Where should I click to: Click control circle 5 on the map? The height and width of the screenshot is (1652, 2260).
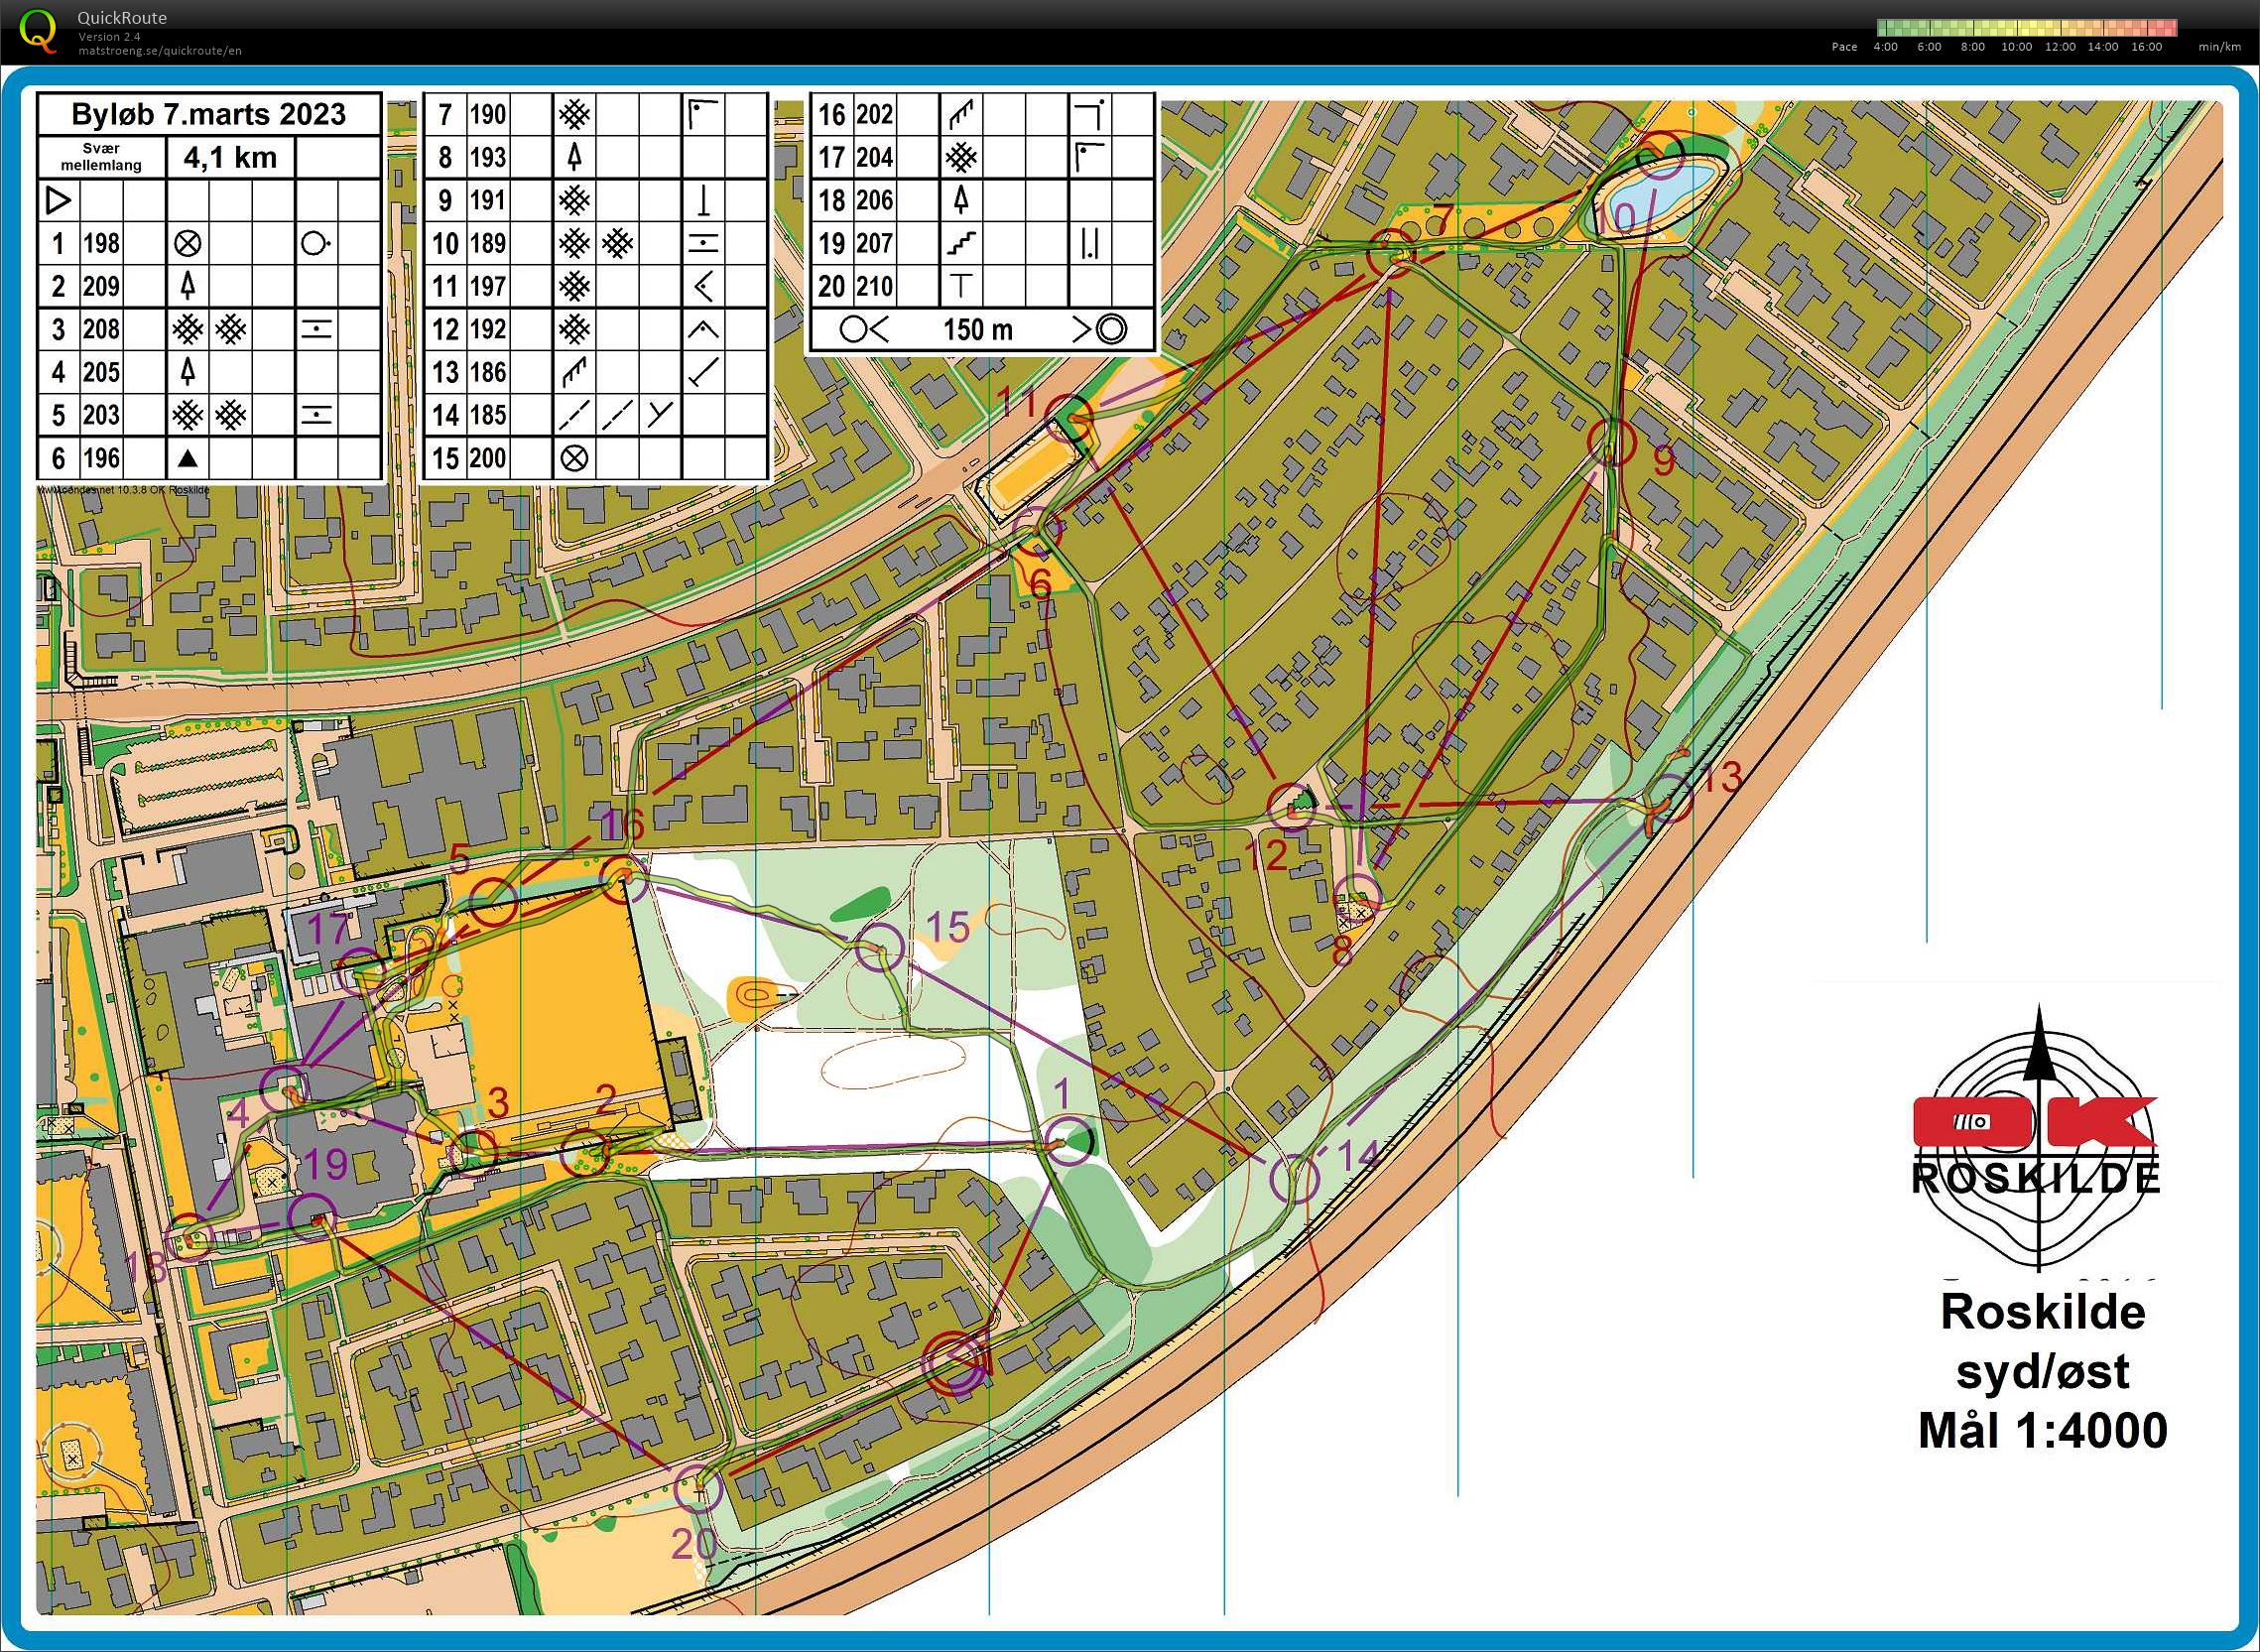[494, 903]
